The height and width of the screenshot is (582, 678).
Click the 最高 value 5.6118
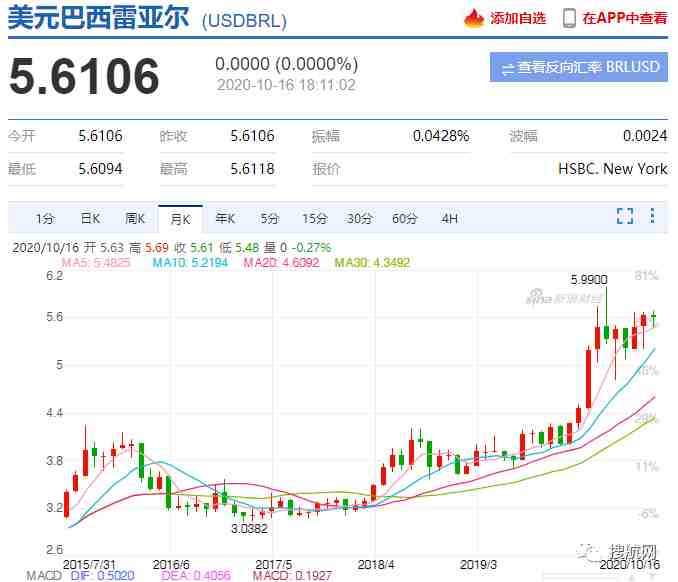tap(253, 169)
